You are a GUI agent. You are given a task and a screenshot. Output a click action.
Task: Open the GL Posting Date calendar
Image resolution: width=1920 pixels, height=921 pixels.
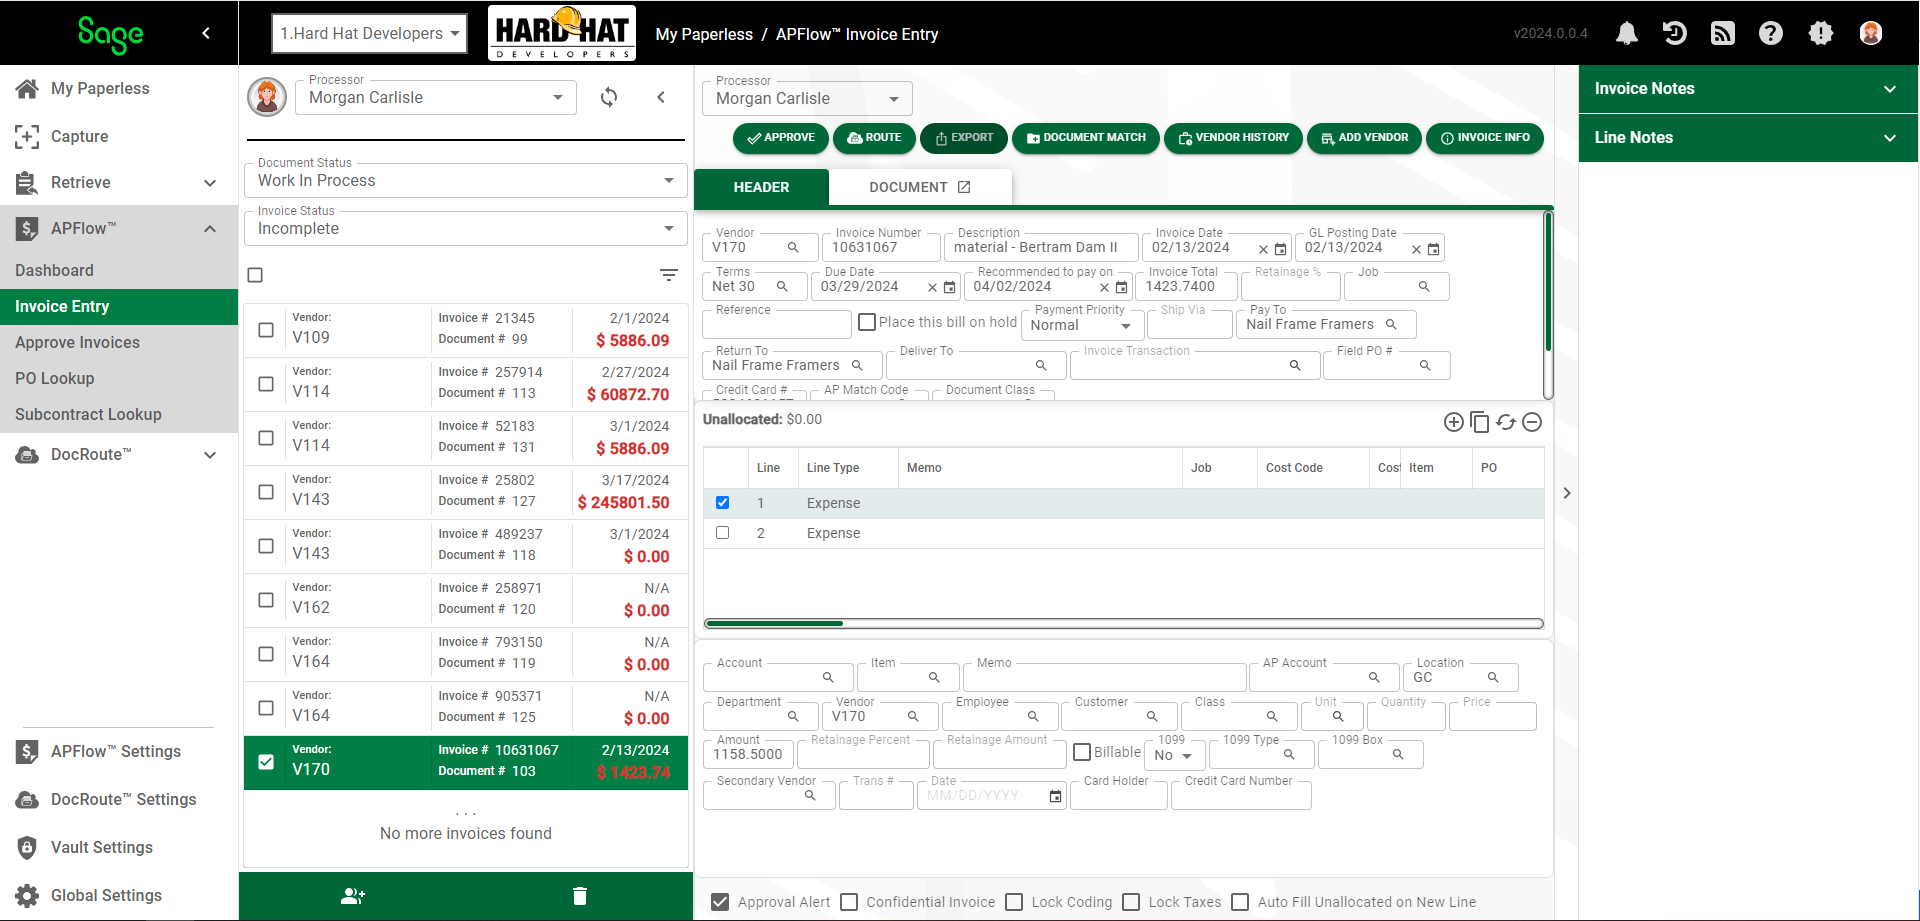point(1433,249)
